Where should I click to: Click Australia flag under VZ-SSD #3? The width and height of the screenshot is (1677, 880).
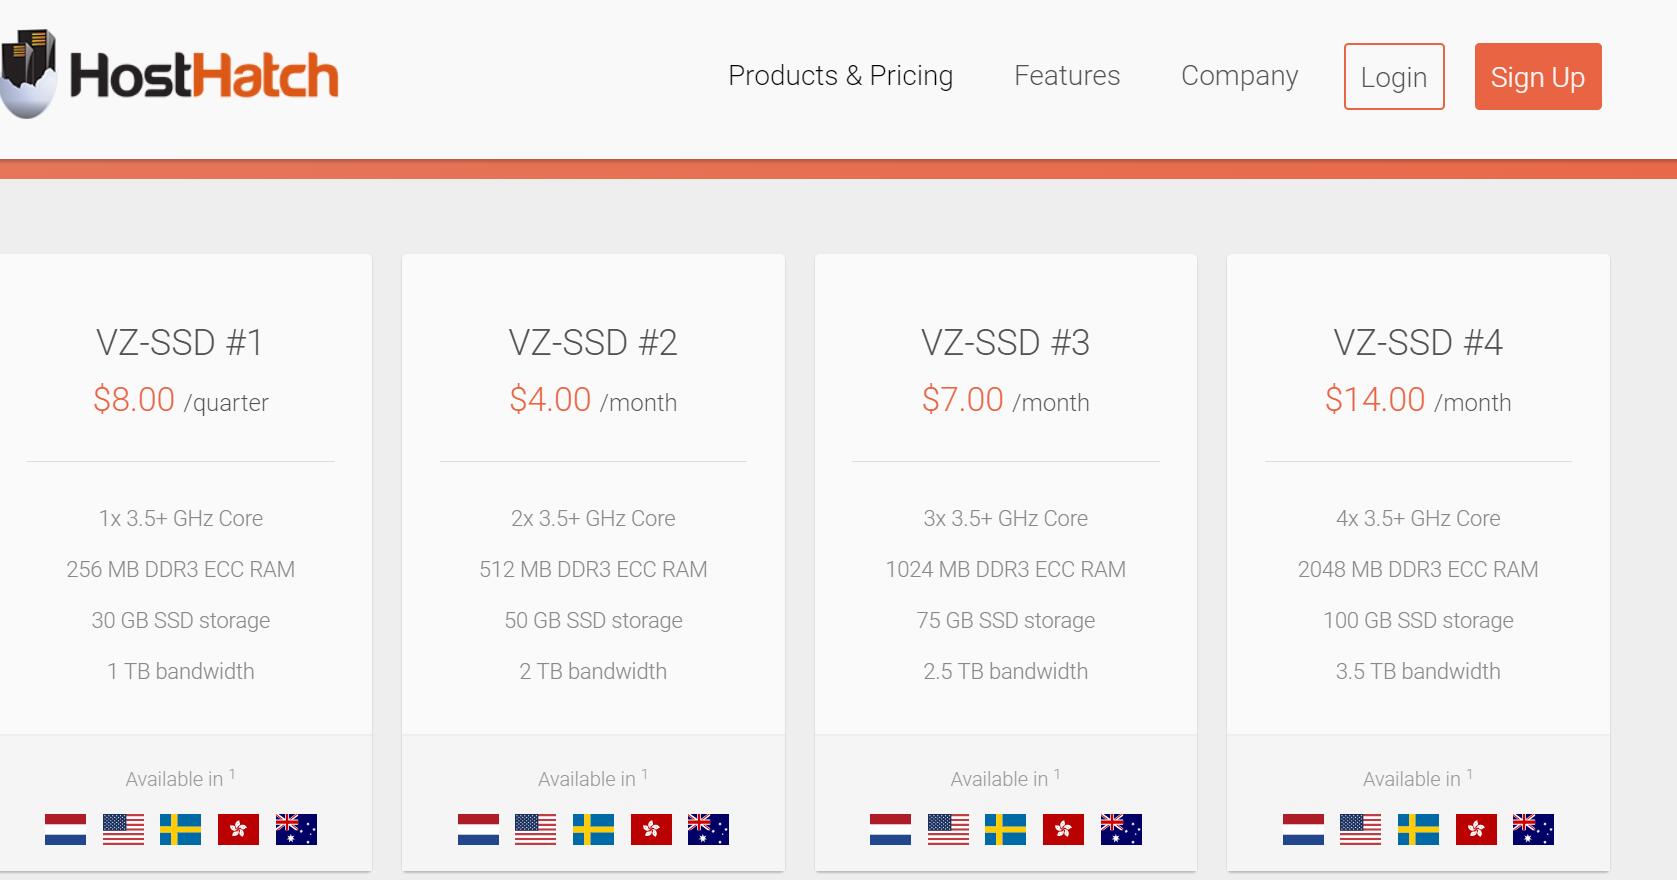pyautogui.click(x=1121, y=829)
